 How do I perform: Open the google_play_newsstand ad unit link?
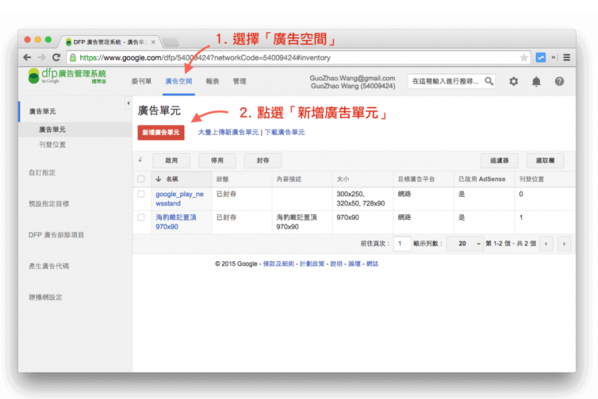[x=180, y=199]
